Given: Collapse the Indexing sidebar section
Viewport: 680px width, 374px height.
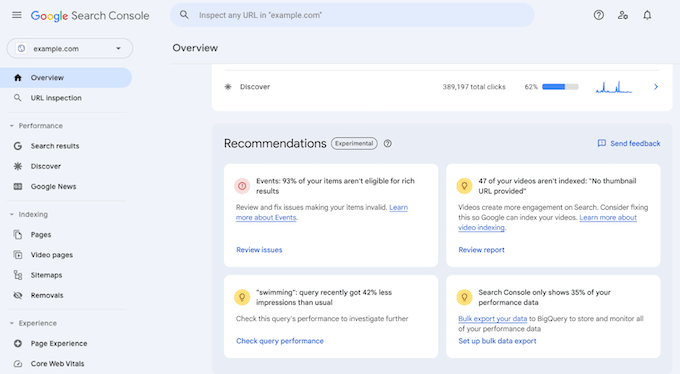Looking at the screenshot, I should 12,214.
